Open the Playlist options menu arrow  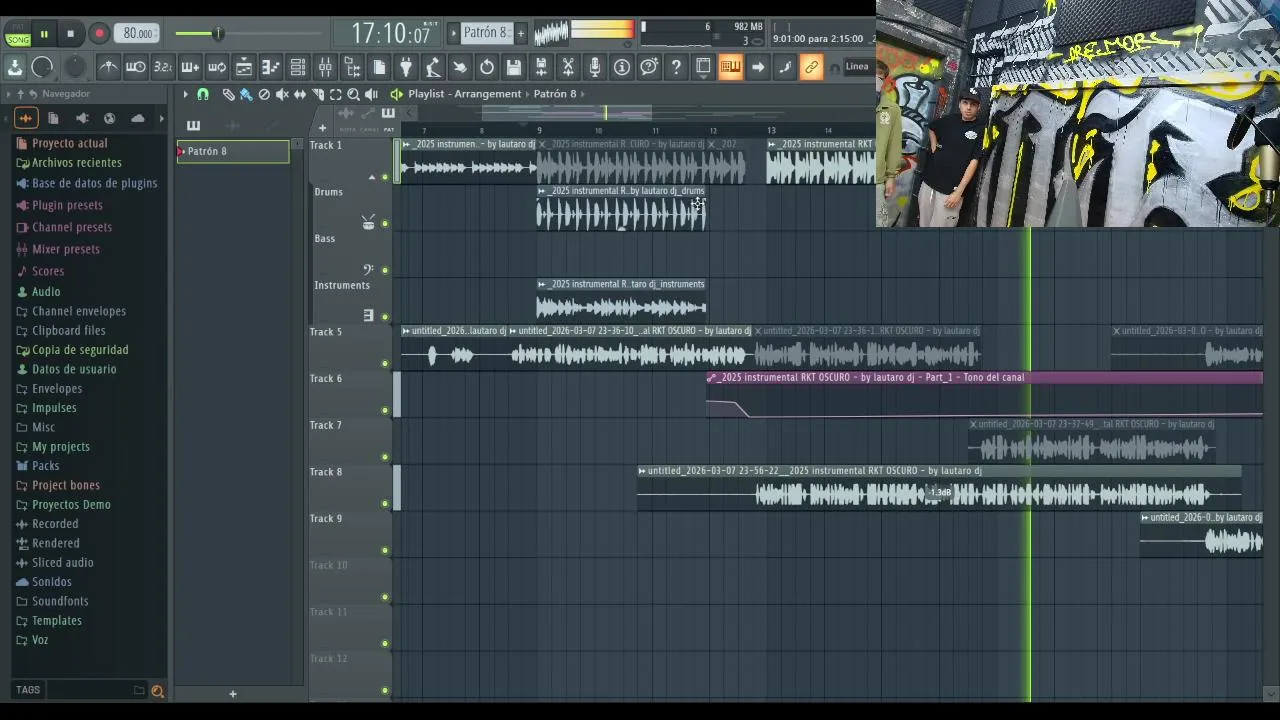point(185,94)
